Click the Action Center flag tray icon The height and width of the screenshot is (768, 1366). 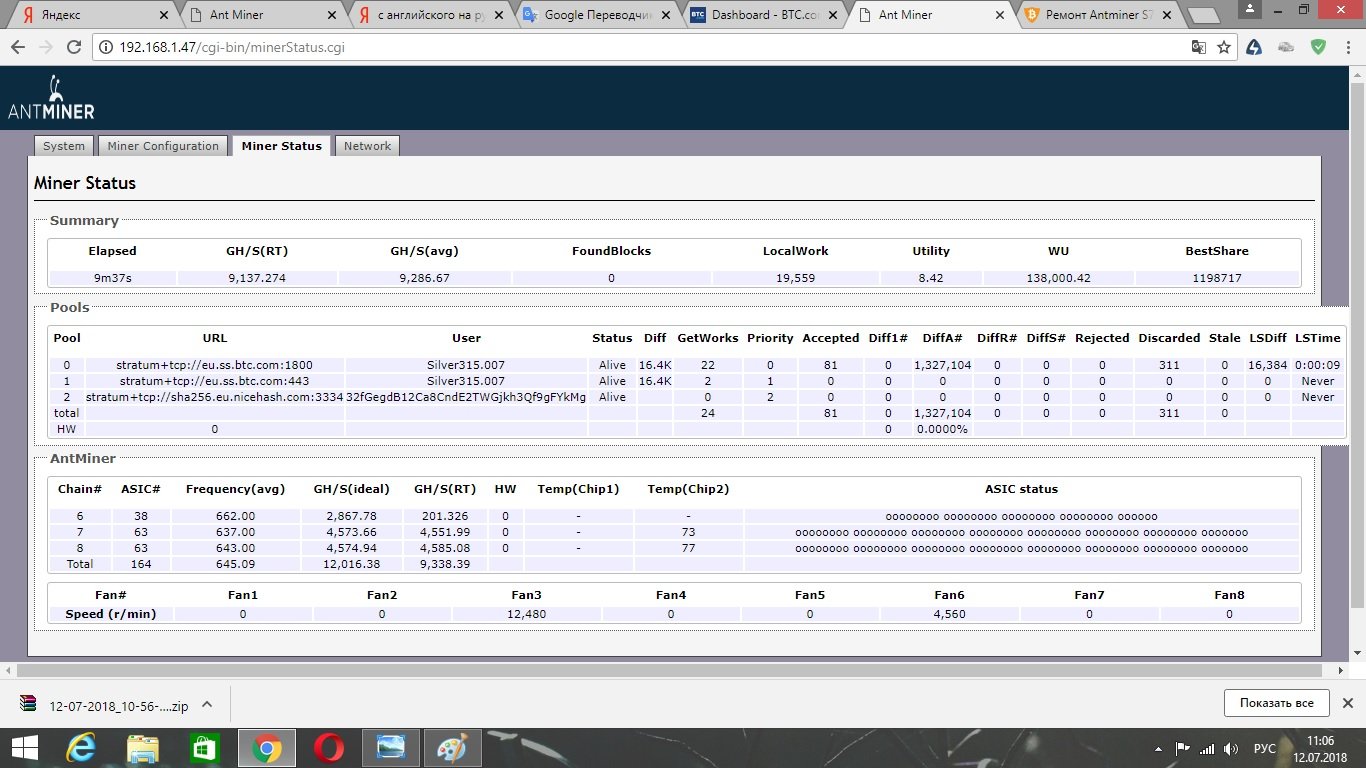1184,748
